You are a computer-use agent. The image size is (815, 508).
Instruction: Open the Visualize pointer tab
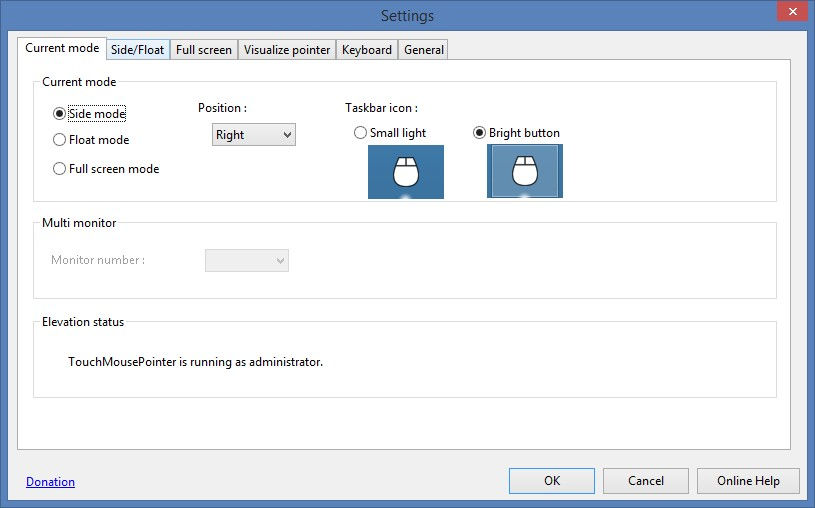(287, 50)
